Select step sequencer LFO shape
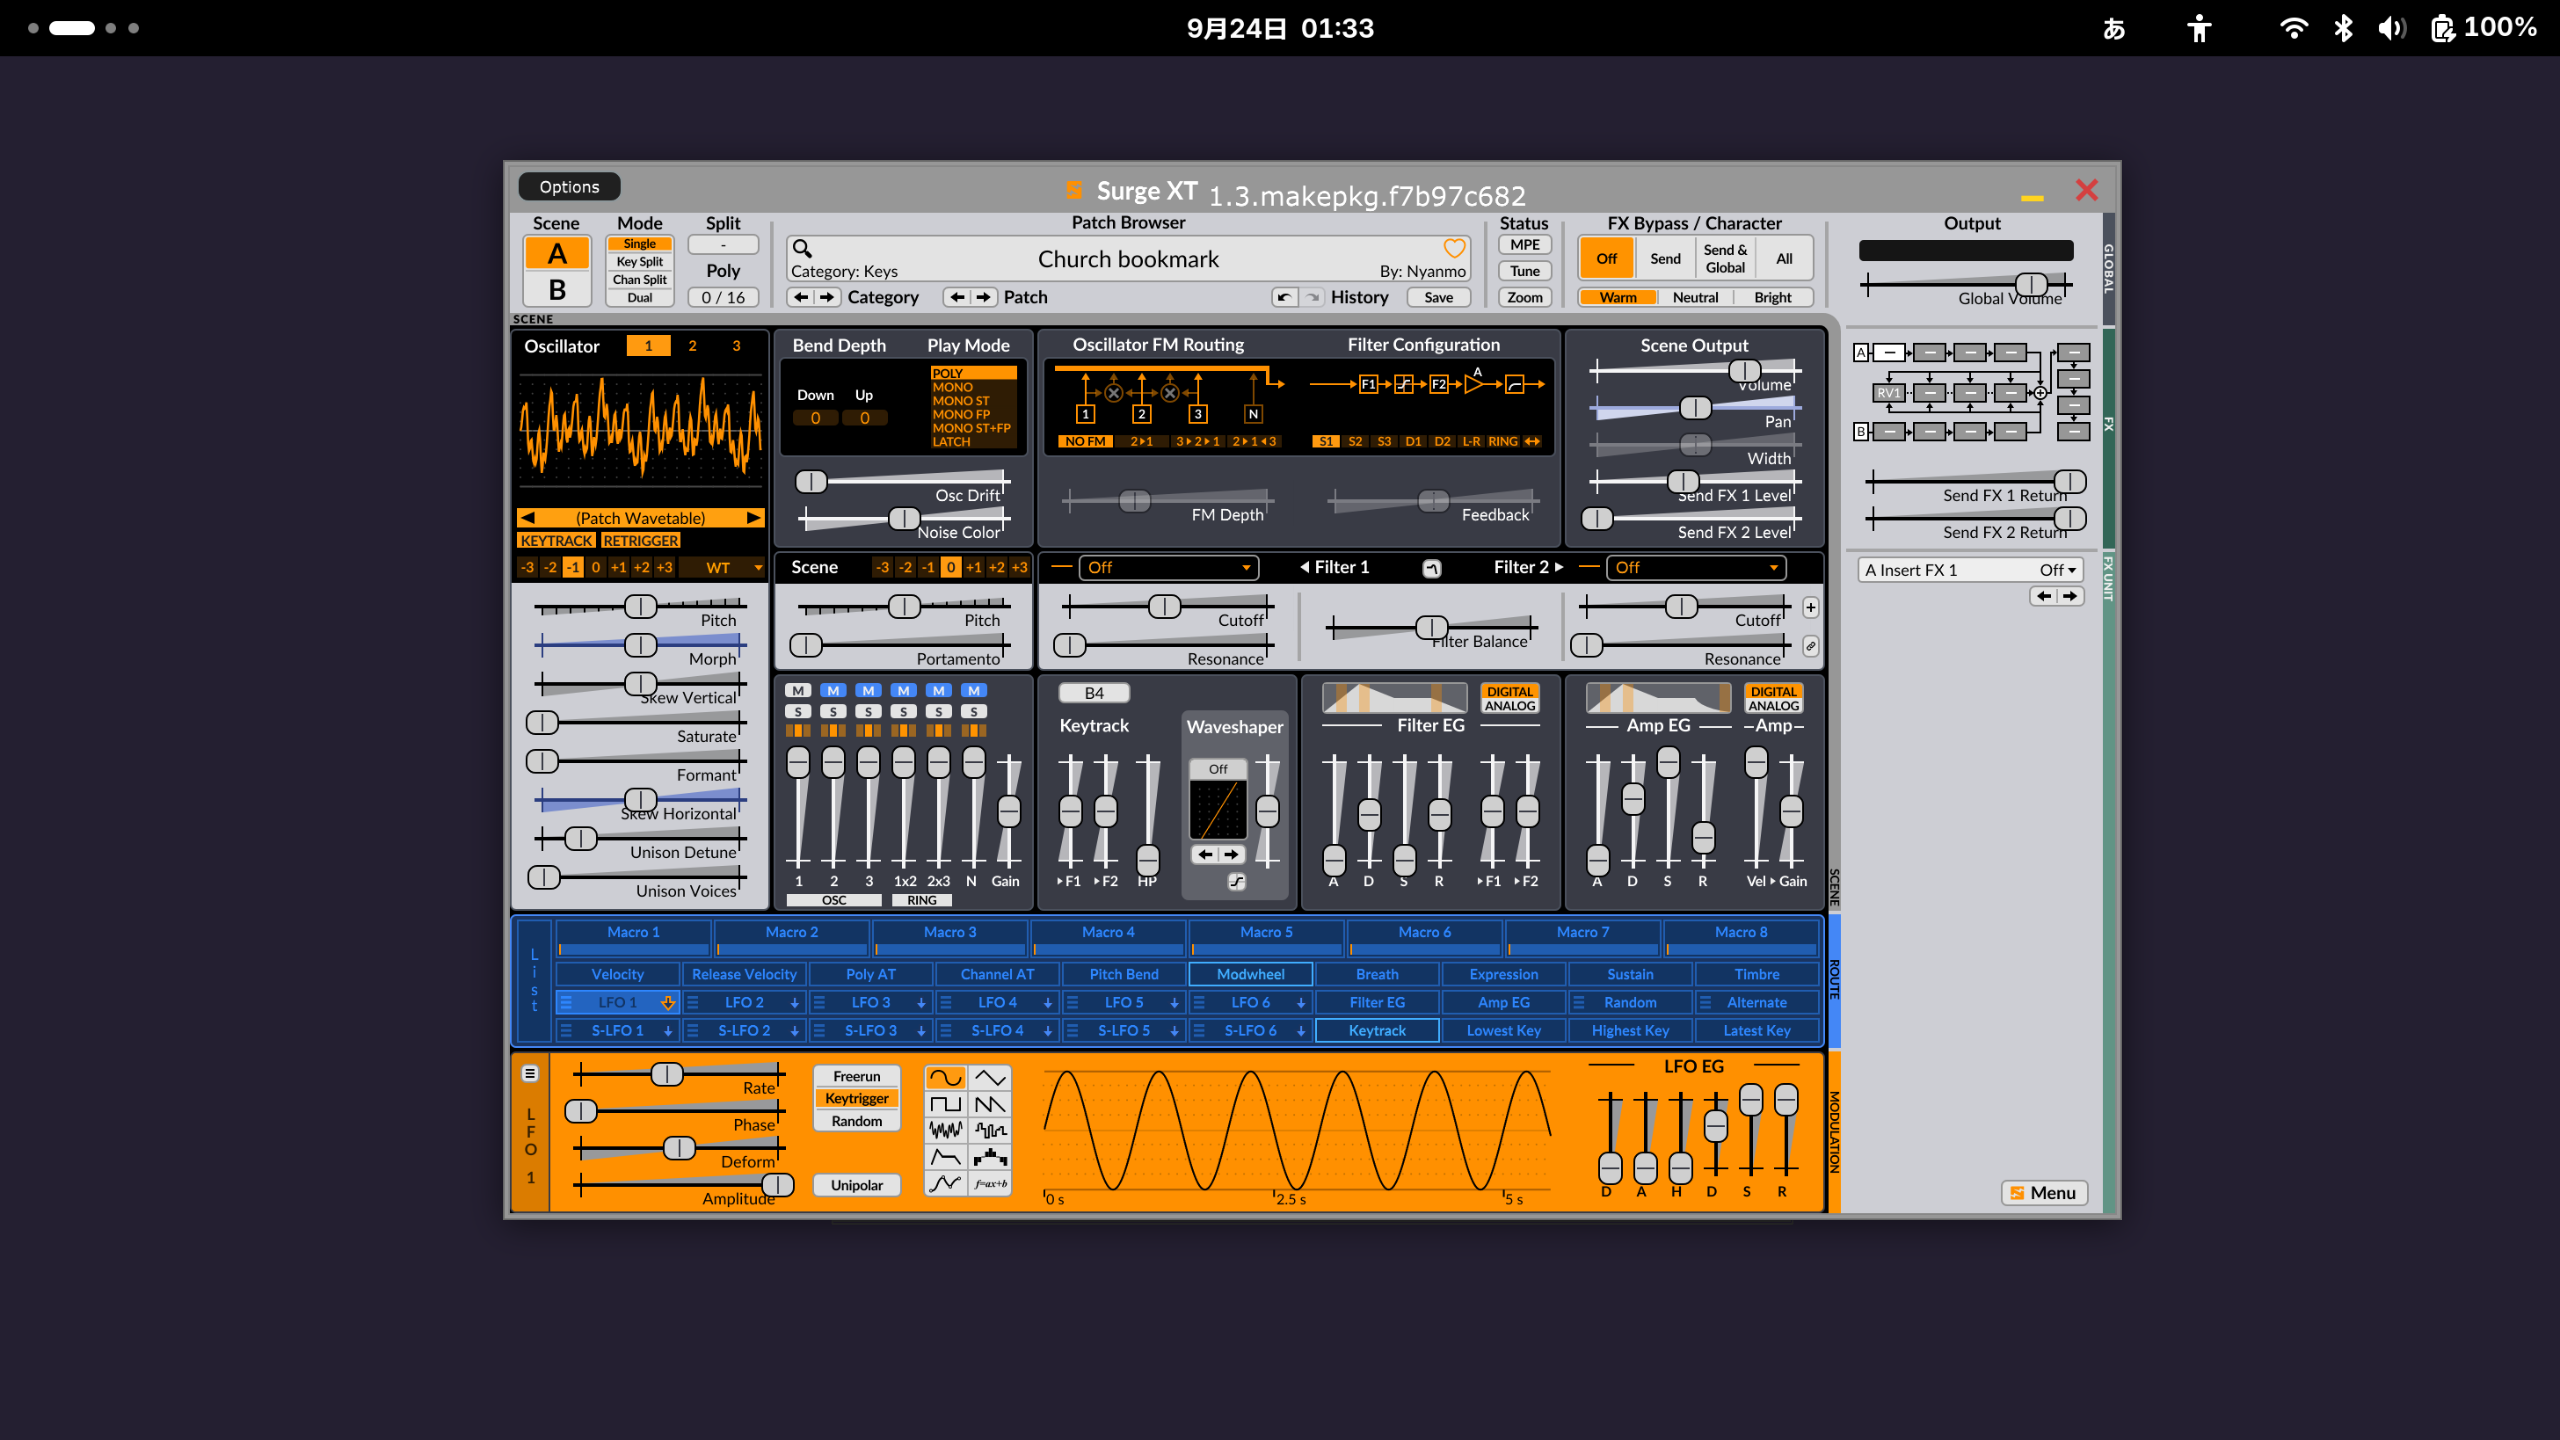Image resolution: width=2560 pixels, height=1440 pixels. [990, 1157]
